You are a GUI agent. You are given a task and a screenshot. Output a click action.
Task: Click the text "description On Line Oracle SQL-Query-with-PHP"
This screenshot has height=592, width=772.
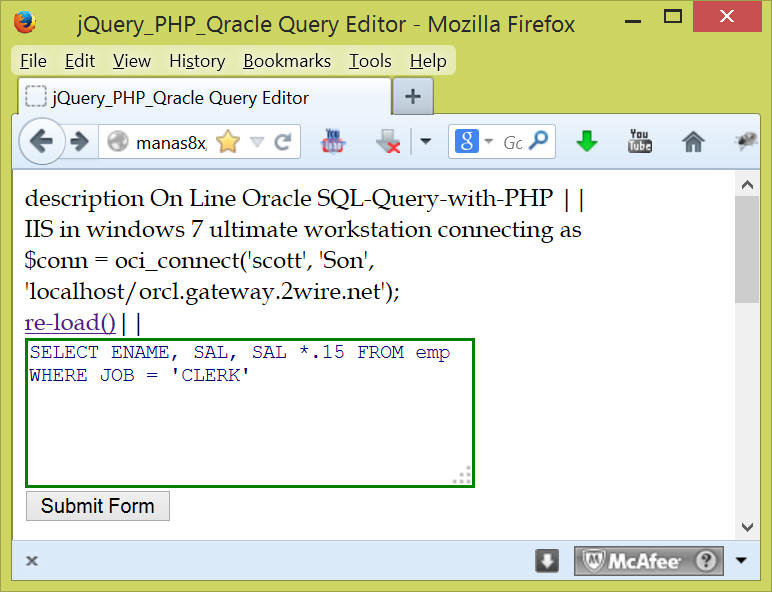coord(289,198)
